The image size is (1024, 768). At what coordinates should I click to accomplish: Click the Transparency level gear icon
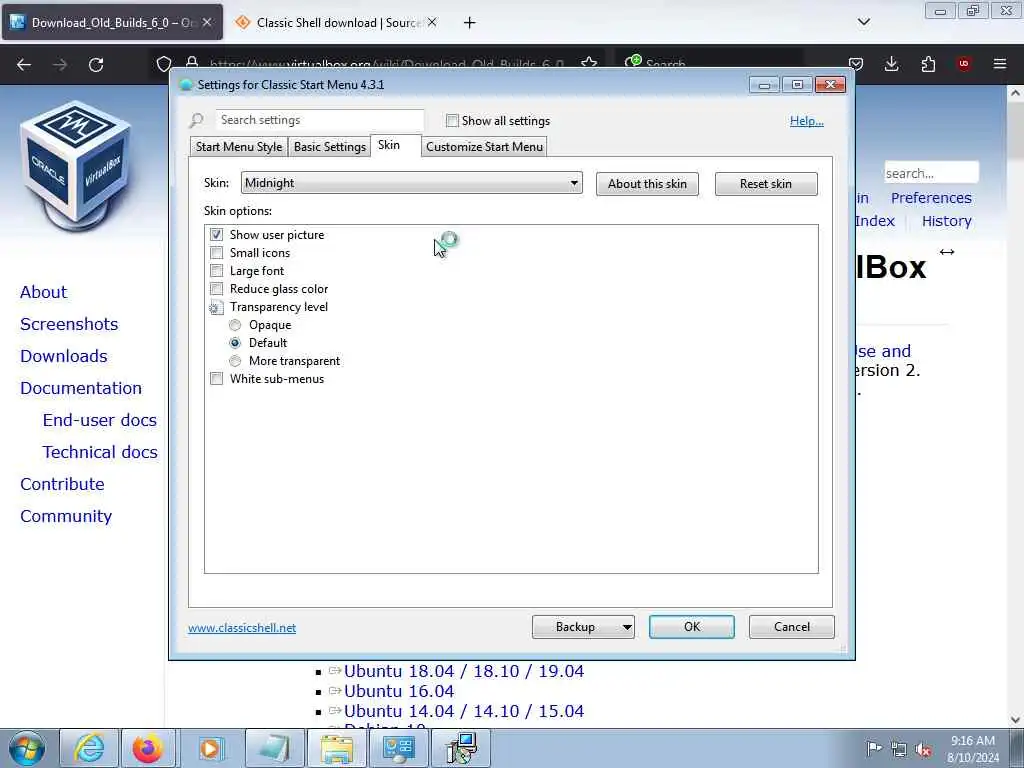tap(216, 307)
